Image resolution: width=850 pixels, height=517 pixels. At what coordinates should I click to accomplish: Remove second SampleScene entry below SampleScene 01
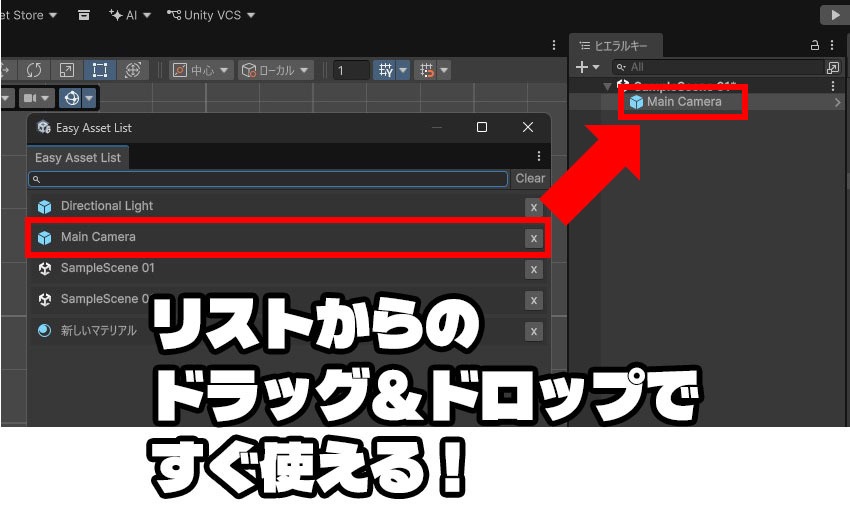click(x=534, y=300)
